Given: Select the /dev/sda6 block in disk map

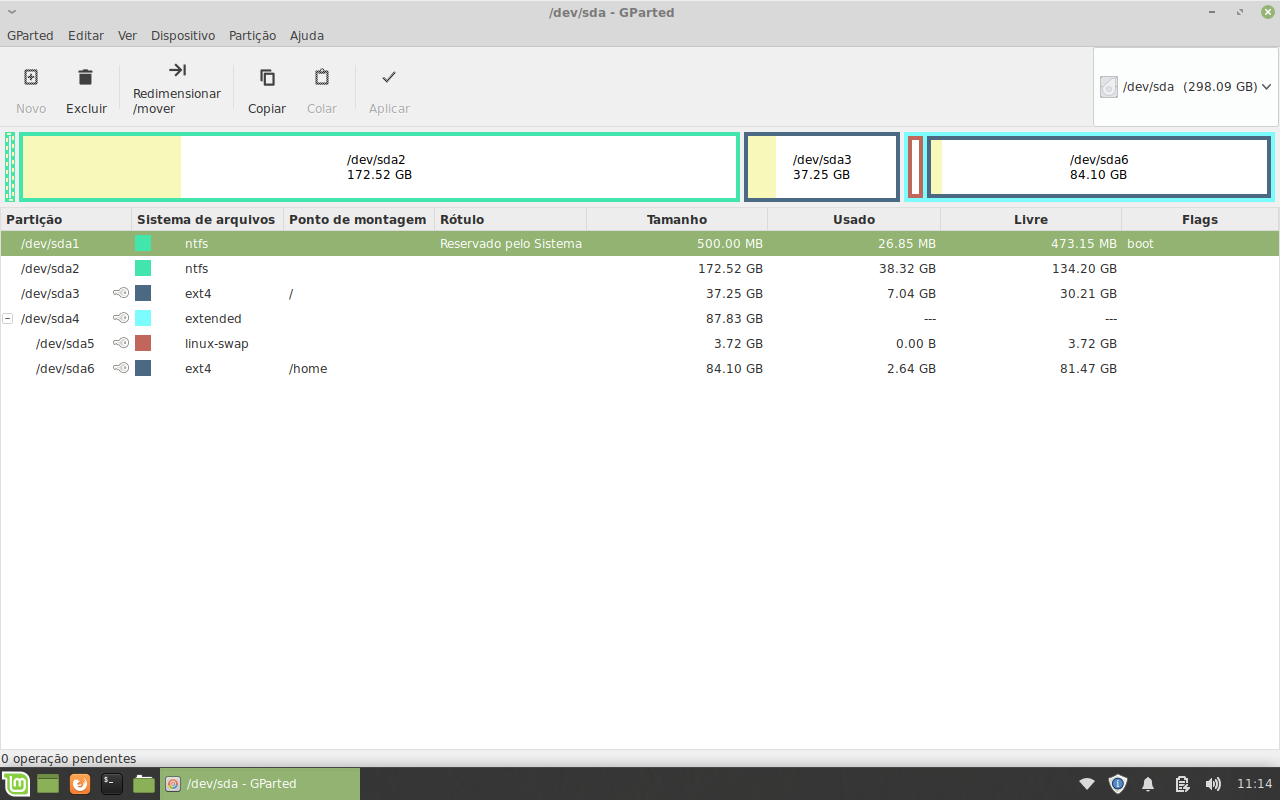Looking at the screenshot, I should [x=1099, y=167].
